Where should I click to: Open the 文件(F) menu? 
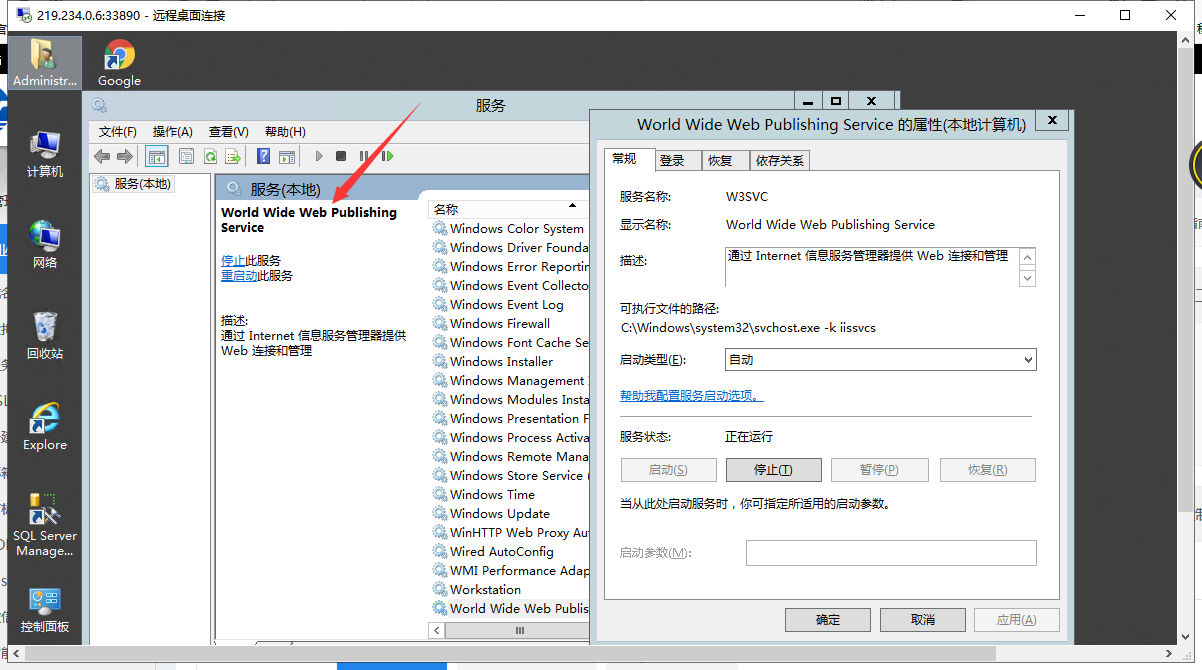(118, 132)
